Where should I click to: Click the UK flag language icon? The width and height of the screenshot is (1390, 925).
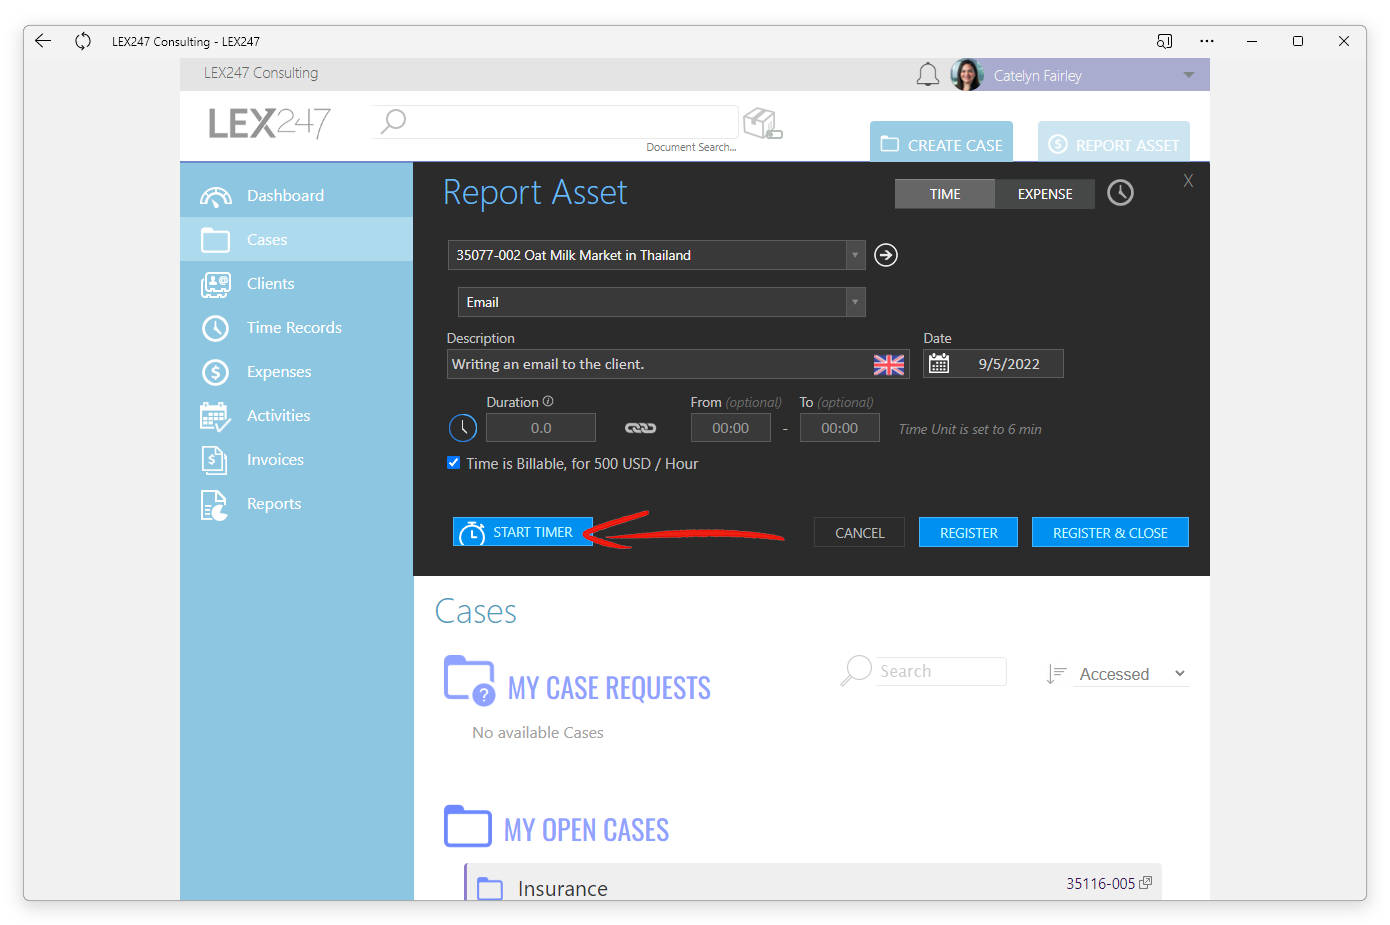[889, 365]
